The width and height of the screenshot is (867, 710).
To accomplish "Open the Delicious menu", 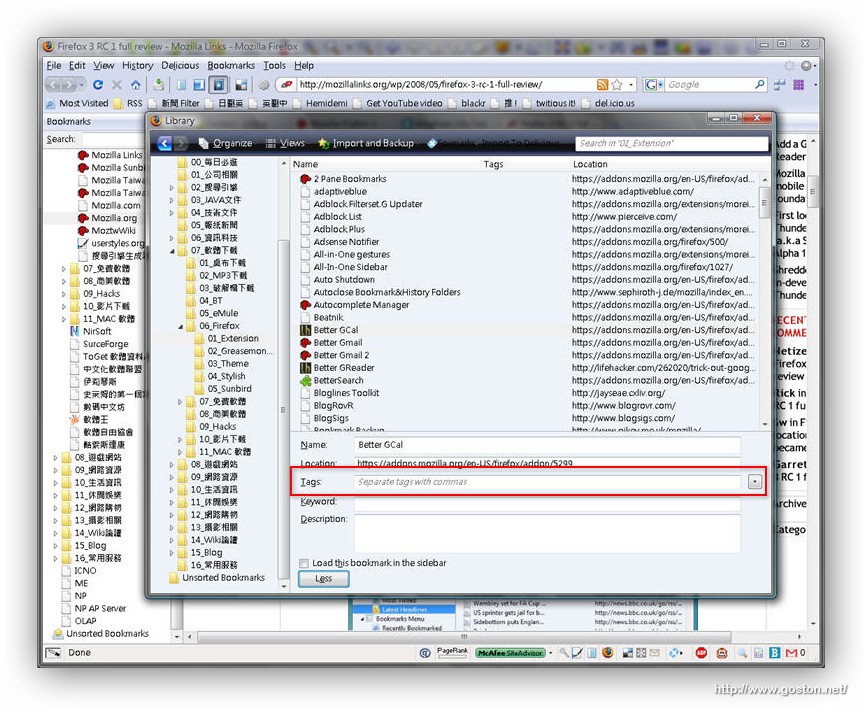I will [x=180, y=65].
